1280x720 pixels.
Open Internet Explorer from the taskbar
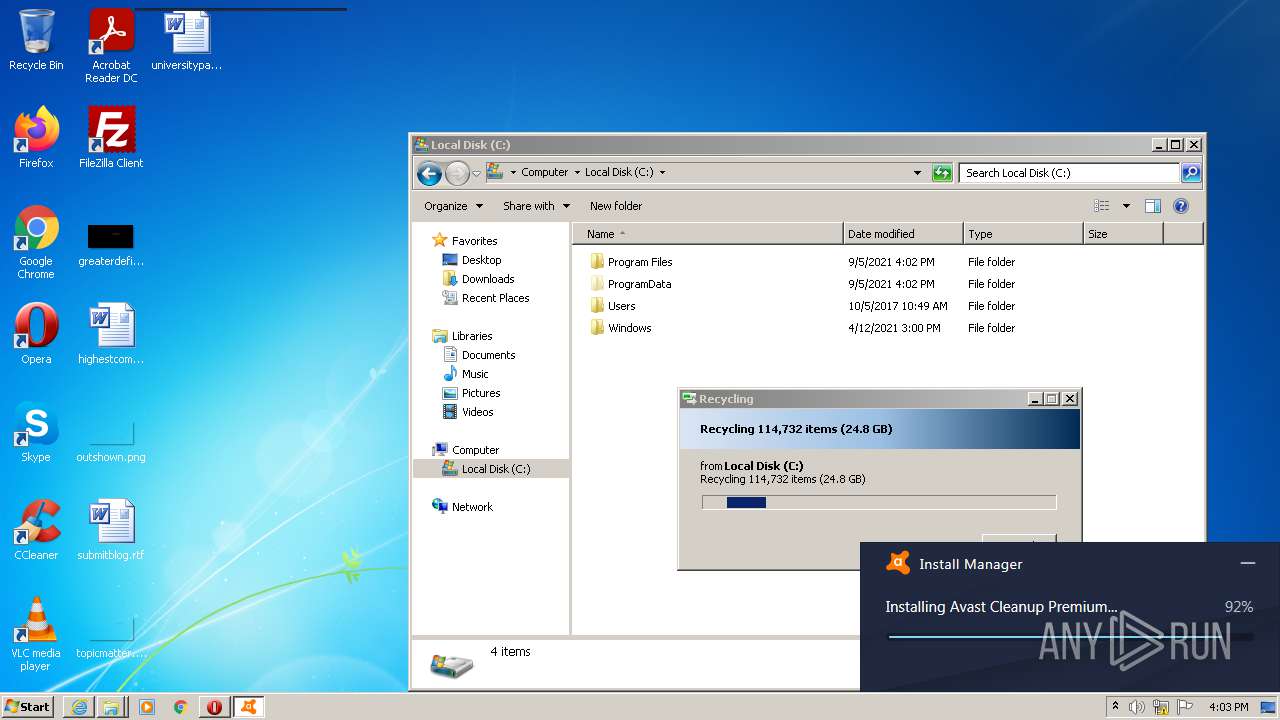coord(79,707)
